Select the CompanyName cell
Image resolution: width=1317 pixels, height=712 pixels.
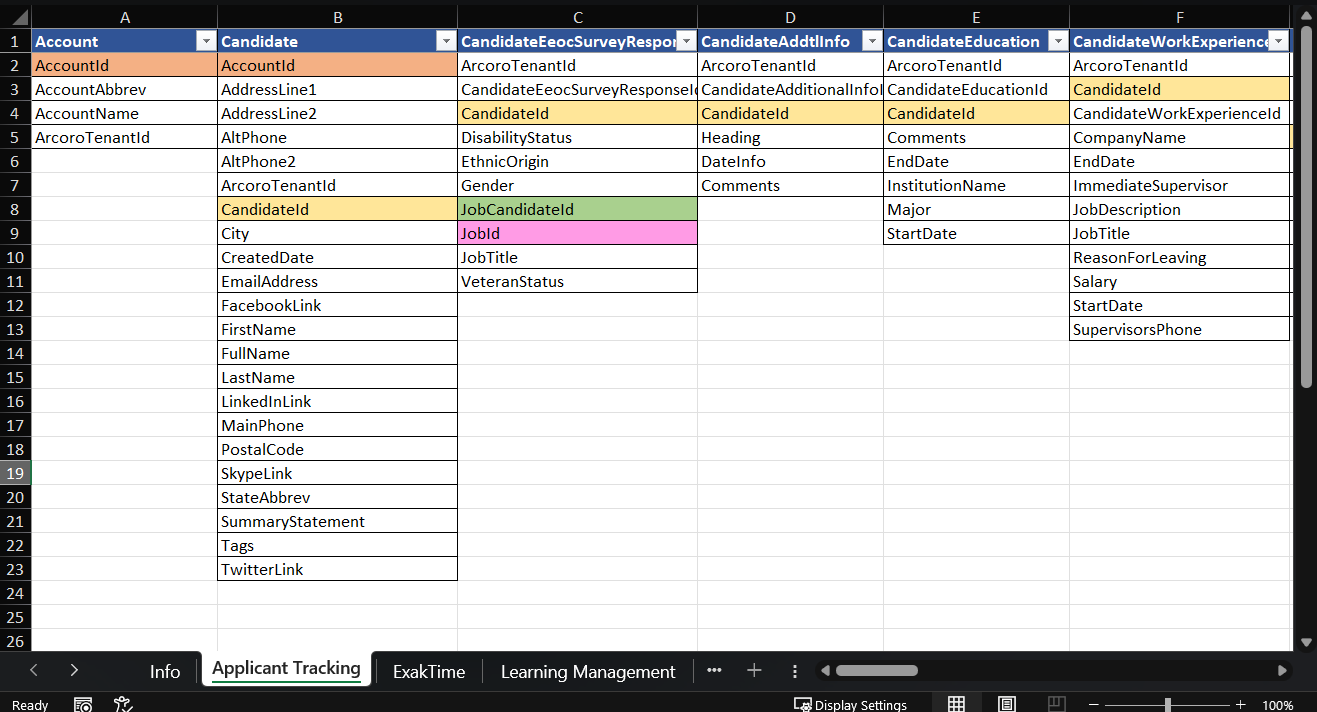pos(1180,137)
